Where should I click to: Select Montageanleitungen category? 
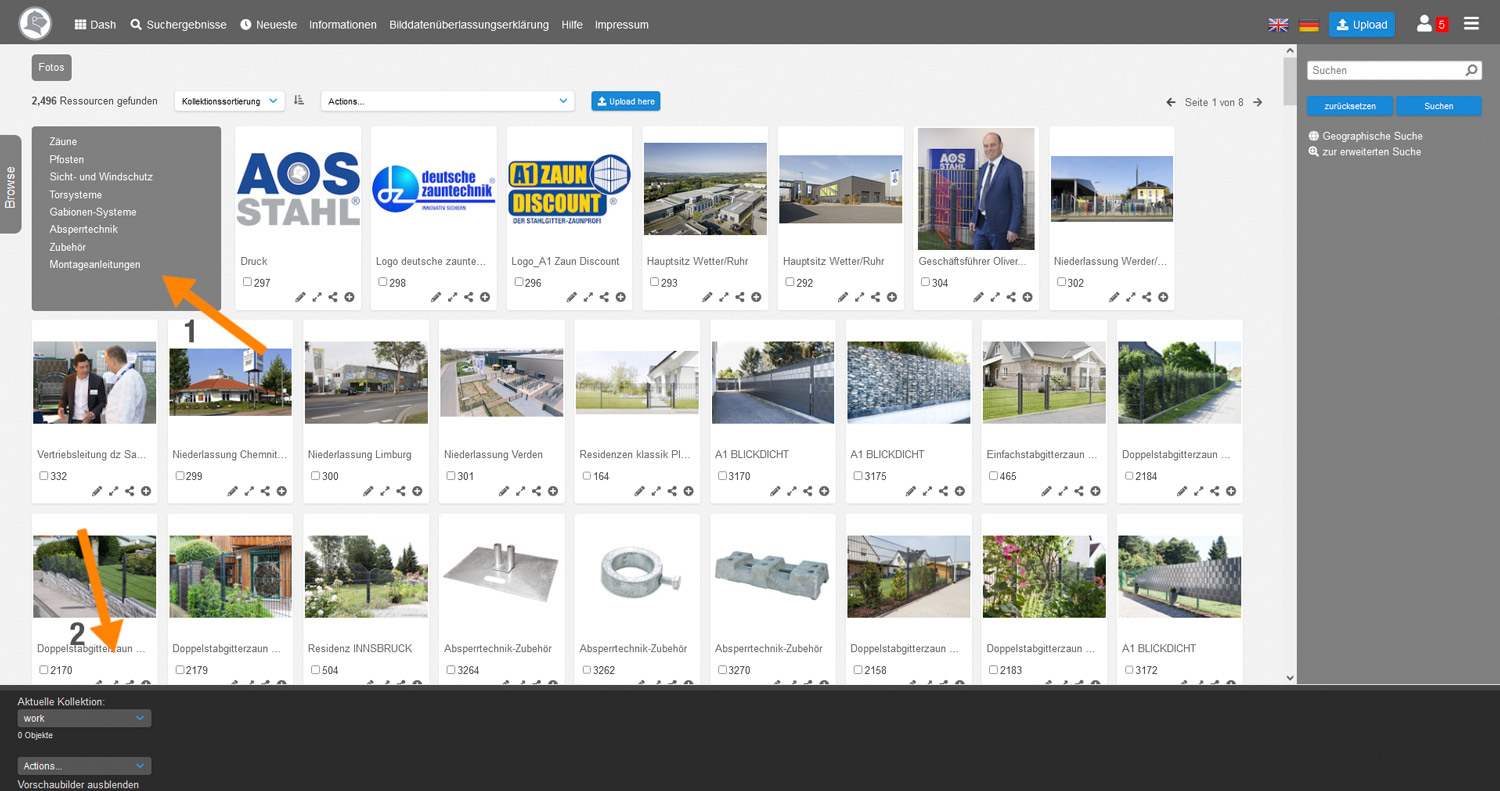pyautogui.click(x=95, y=265)
